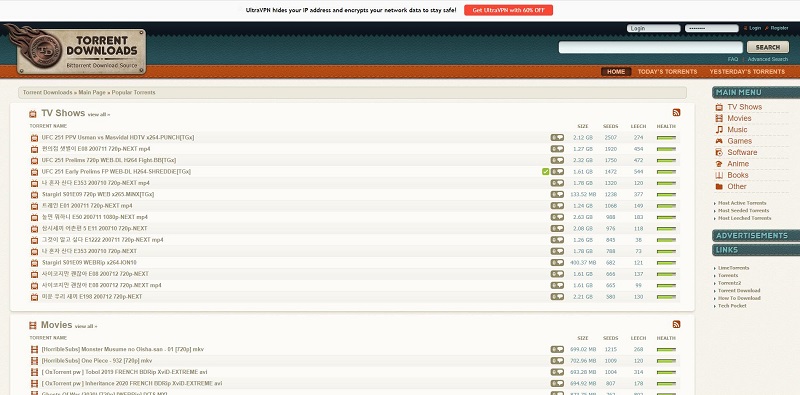Click the Search button
This screenshot has height=395, width=800.
point(767,47)
